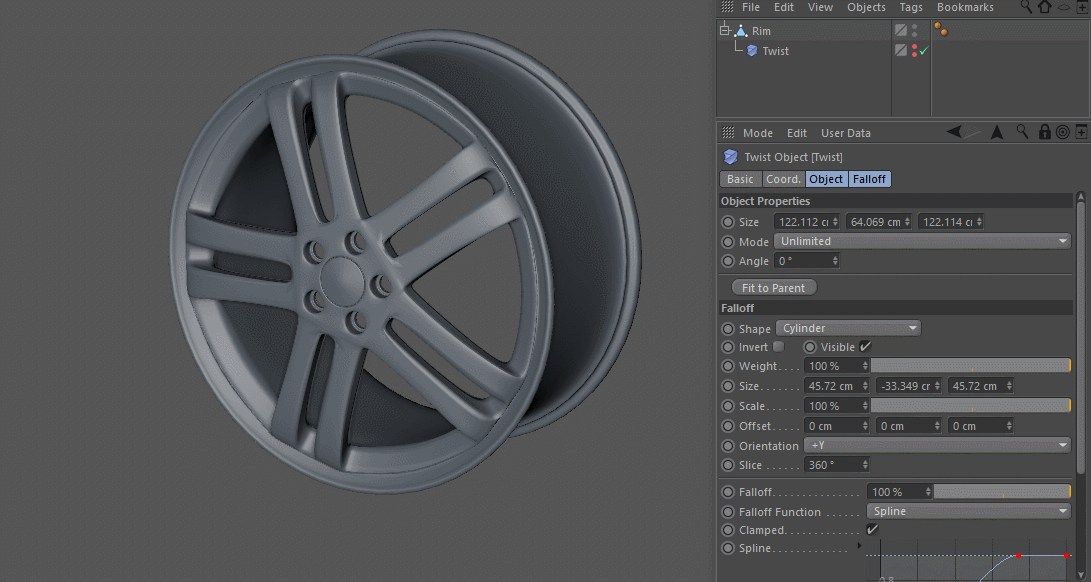The image size is (1091, 582).
Task: Enable the Invert checkbox
Action: pyautogui.click(x=779, y=347)
